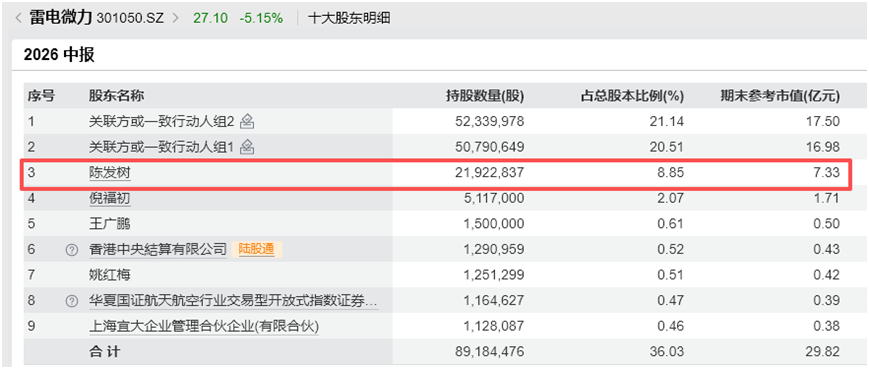This screenshot has height=369, width=869.
Task: Open the detail icon beside 关联方或一致行动人组2
Action: 247,121
